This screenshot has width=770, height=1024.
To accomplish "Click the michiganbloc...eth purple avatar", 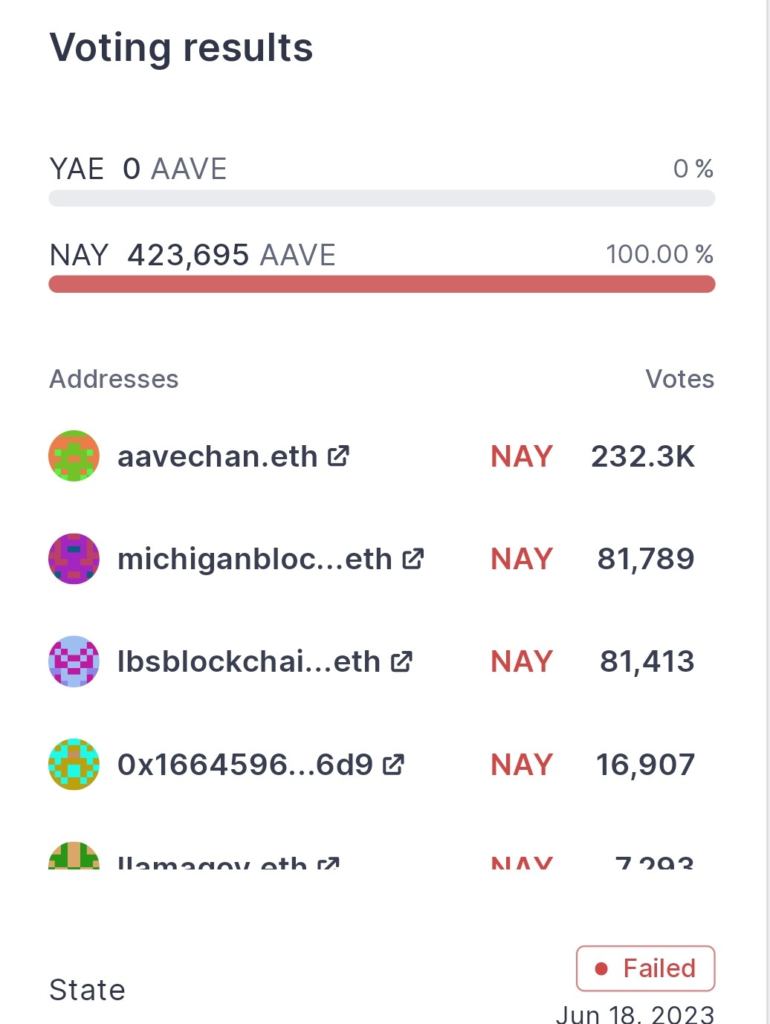I will pos(74,559).
